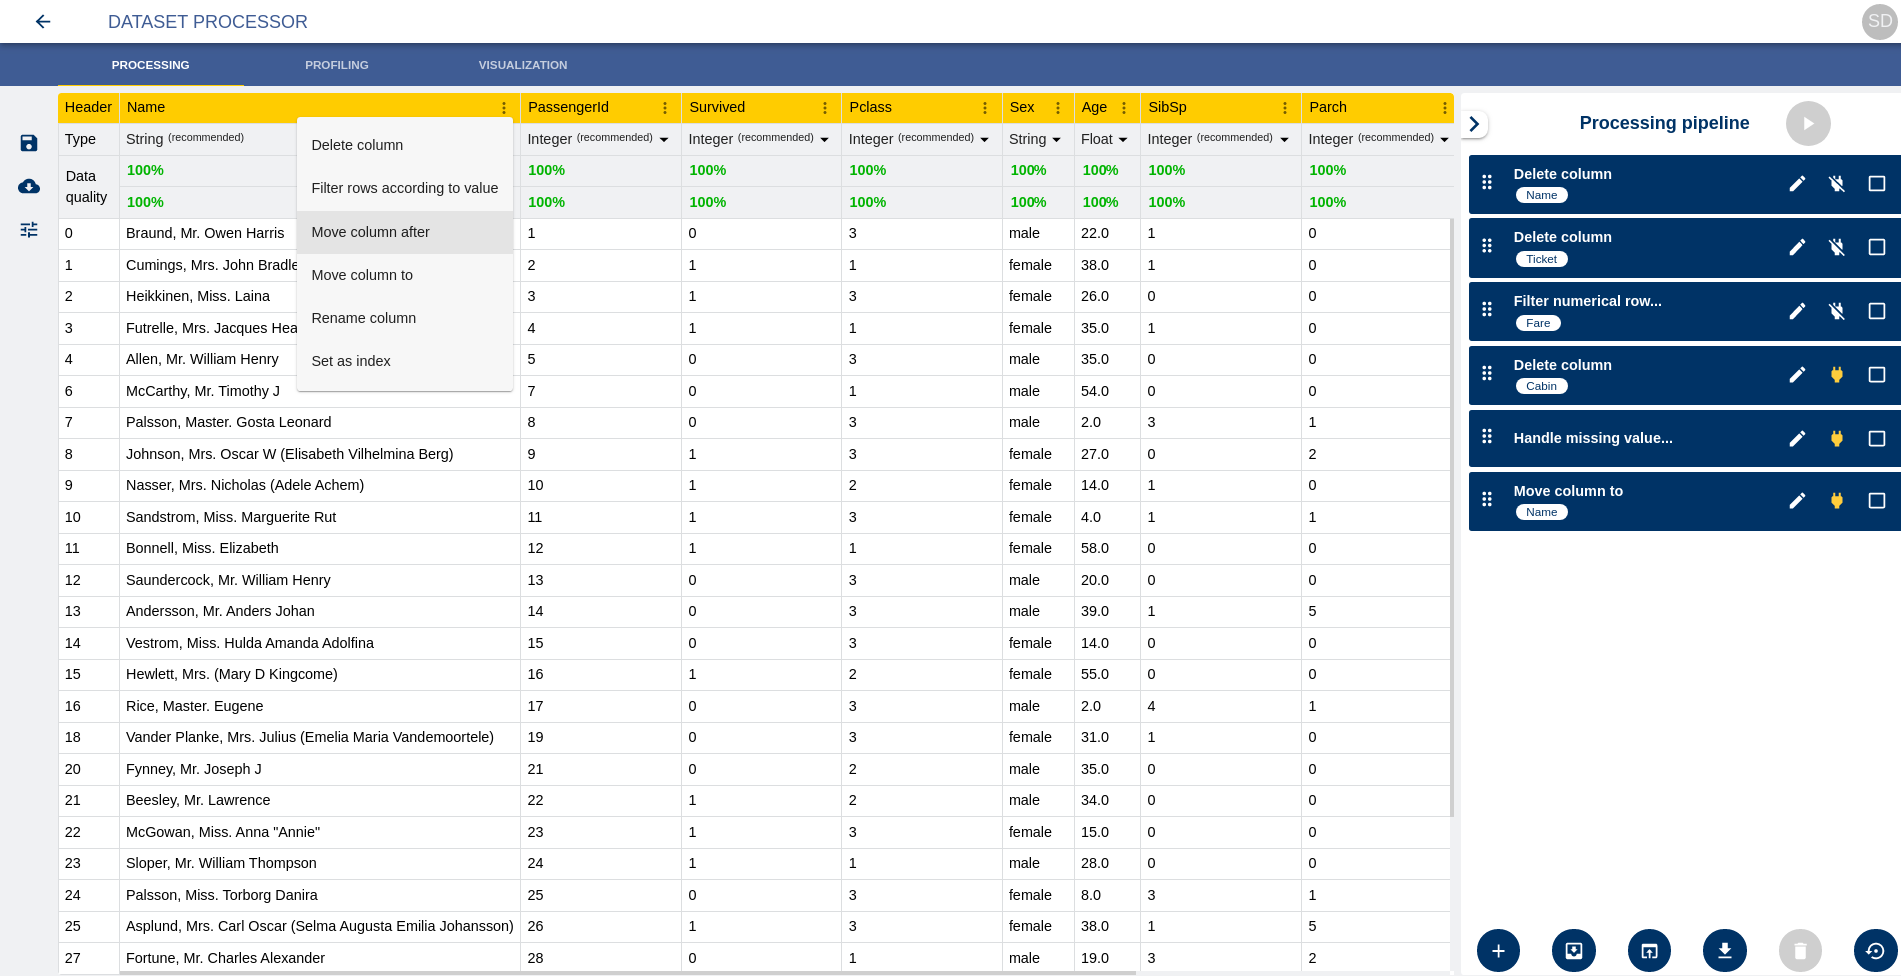The height and width of the screenshot is (976, 1901).
Task: Switch to the Profiling tab
Action: 337,64
